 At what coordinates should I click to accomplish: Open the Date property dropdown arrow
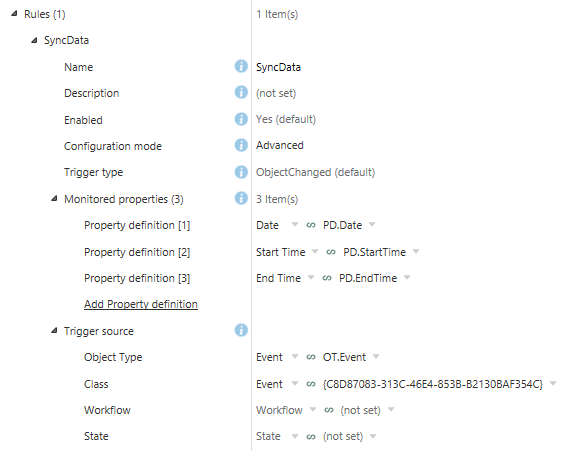295,224
